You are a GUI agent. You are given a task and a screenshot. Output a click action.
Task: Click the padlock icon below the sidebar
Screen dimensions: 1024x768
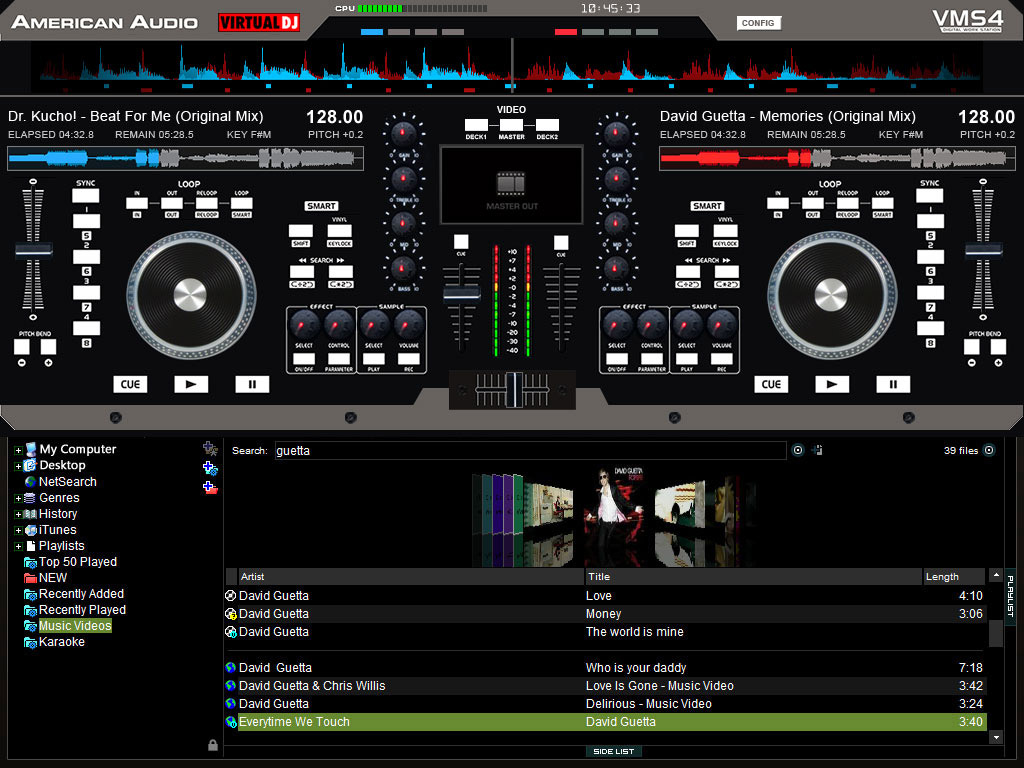coord(211,744)
